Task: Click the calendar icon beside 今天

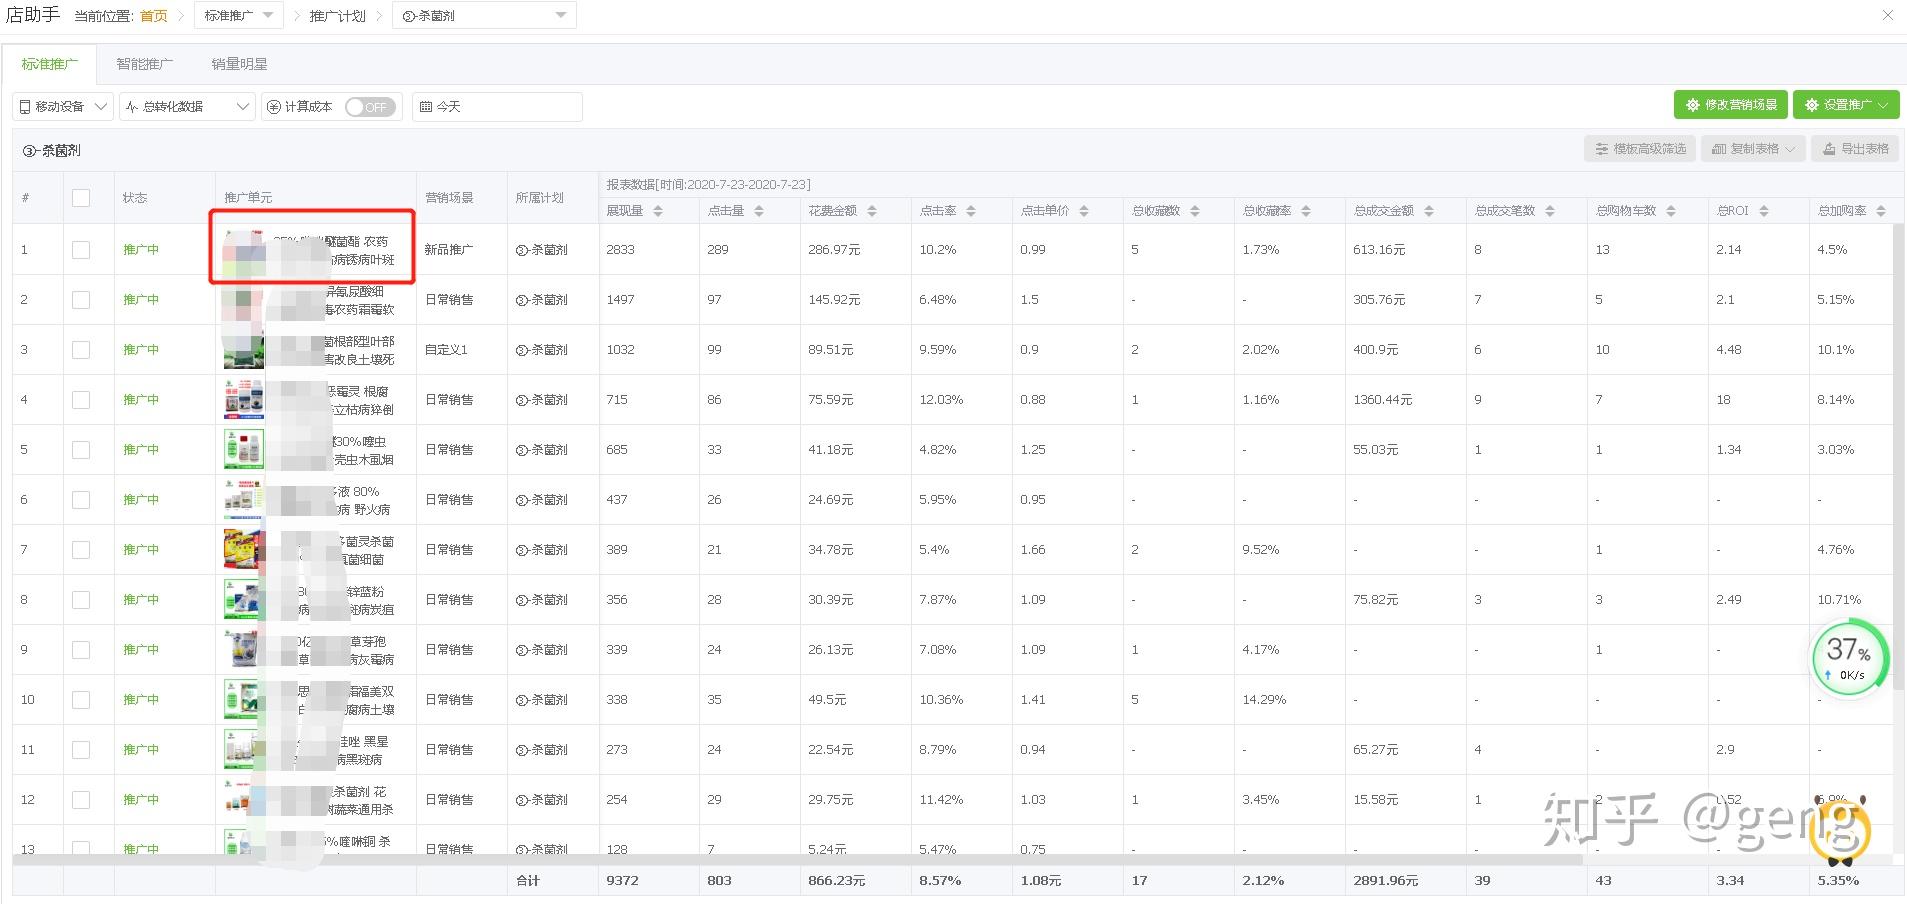Action: (426, 107)
